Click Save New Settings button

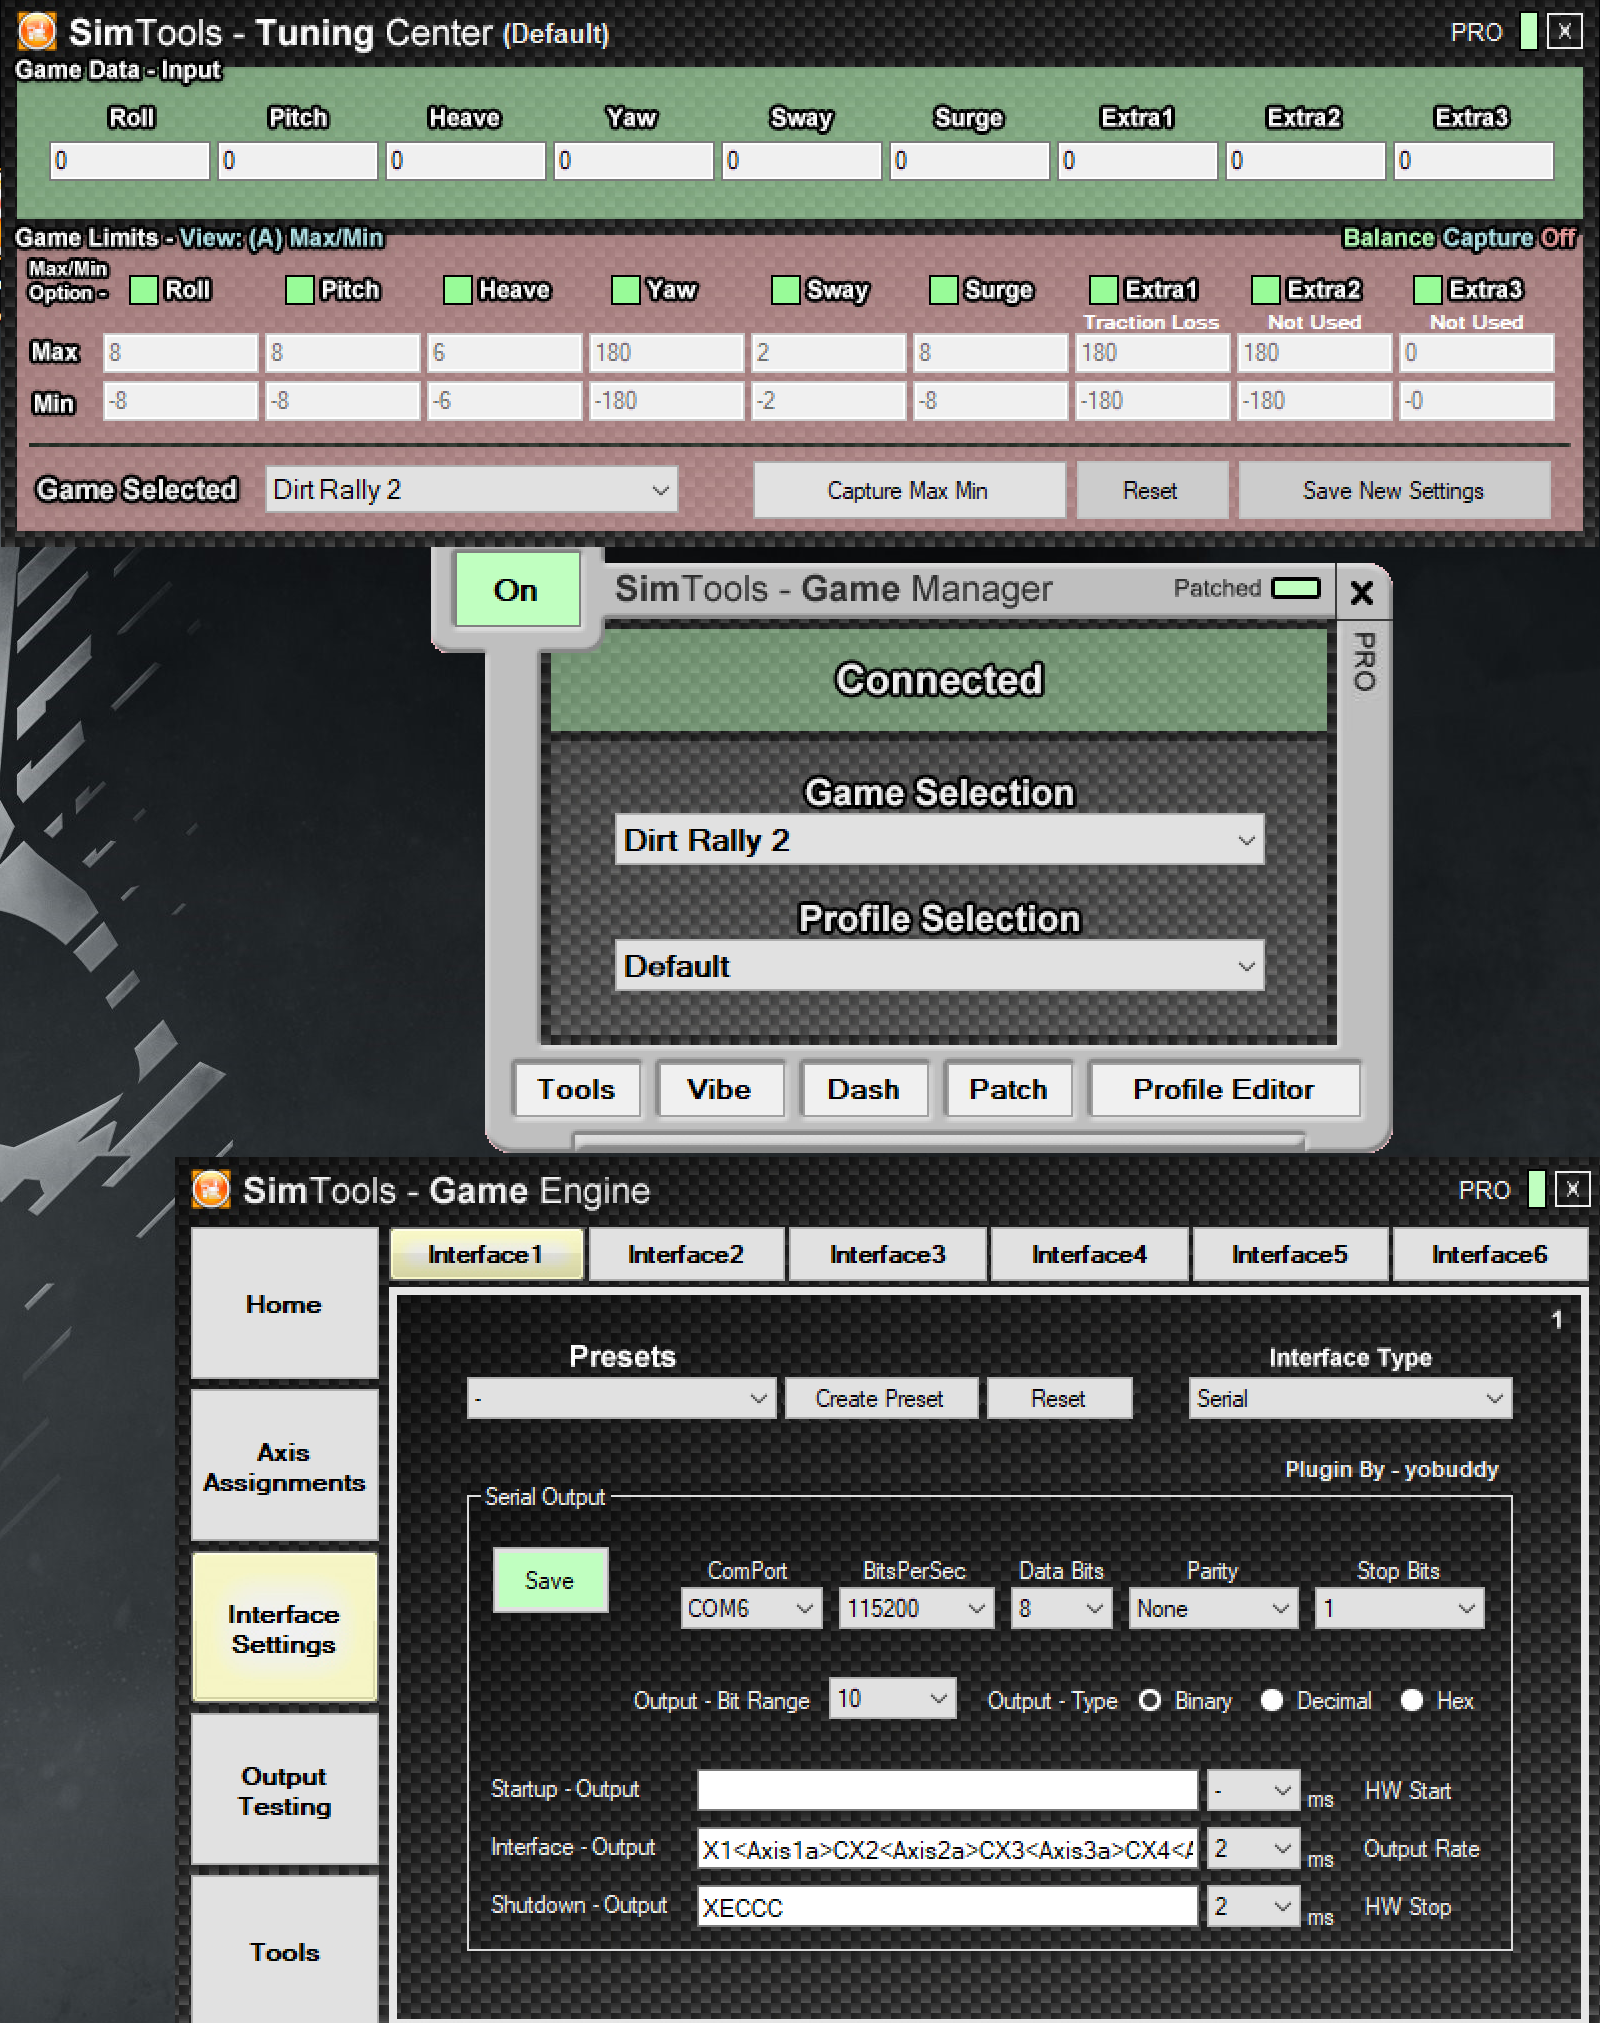tap(1394, 490)
